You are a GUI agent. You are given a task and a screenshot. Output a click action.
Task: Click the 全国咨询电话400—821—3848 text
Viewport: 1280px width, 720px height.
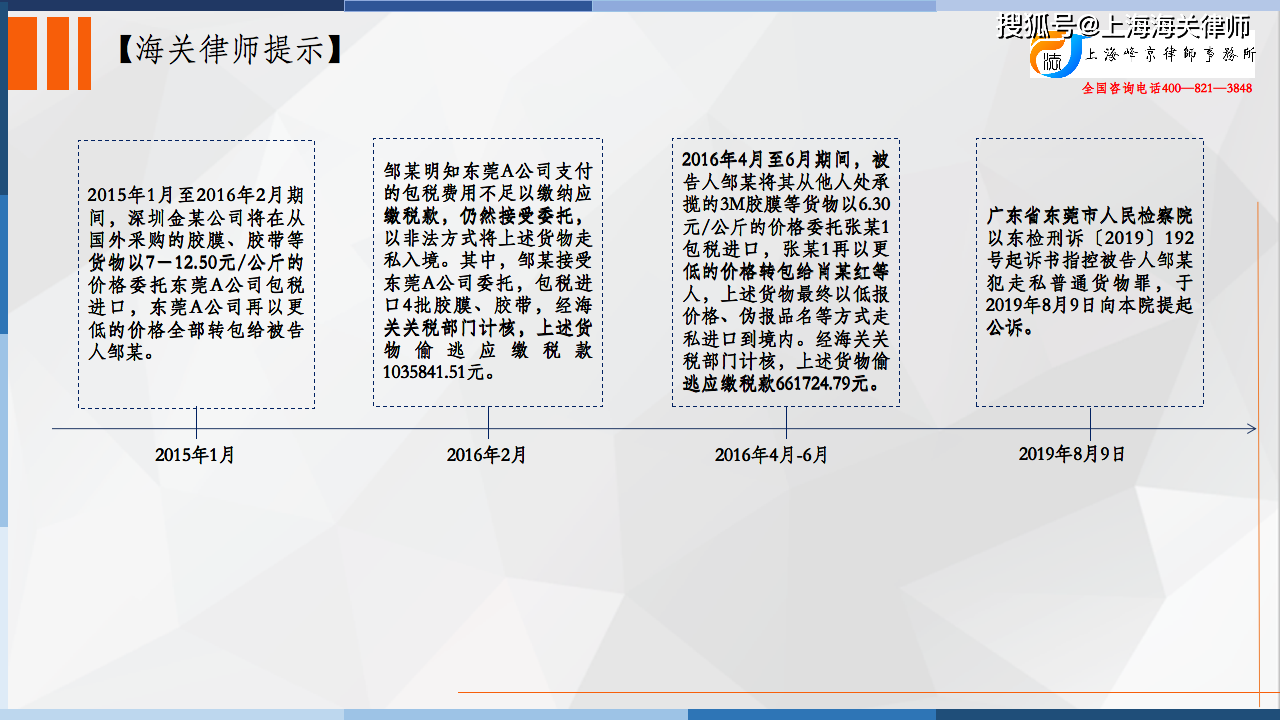[1167, 88]
